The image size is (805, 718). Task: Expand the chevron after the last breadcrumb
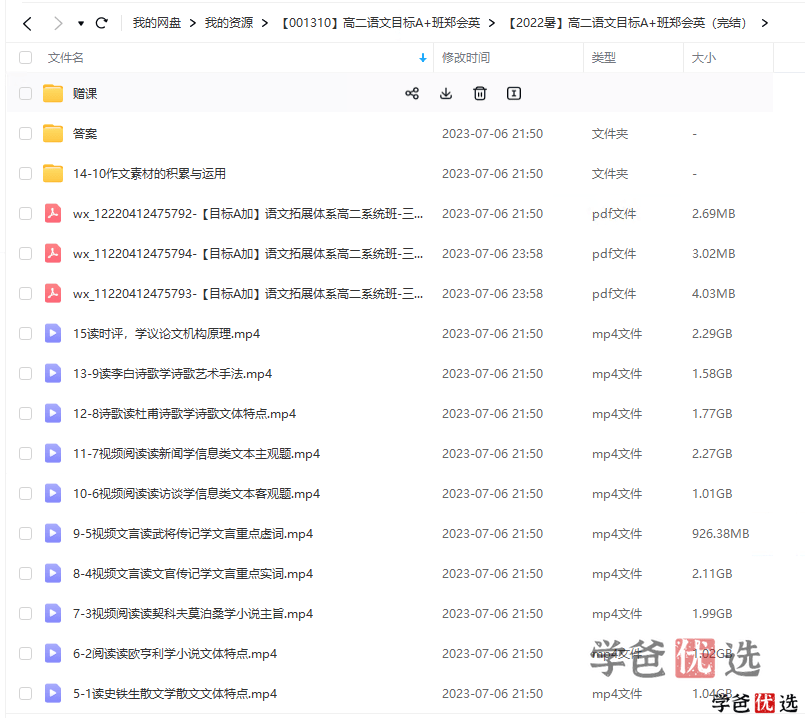(765, 23)
